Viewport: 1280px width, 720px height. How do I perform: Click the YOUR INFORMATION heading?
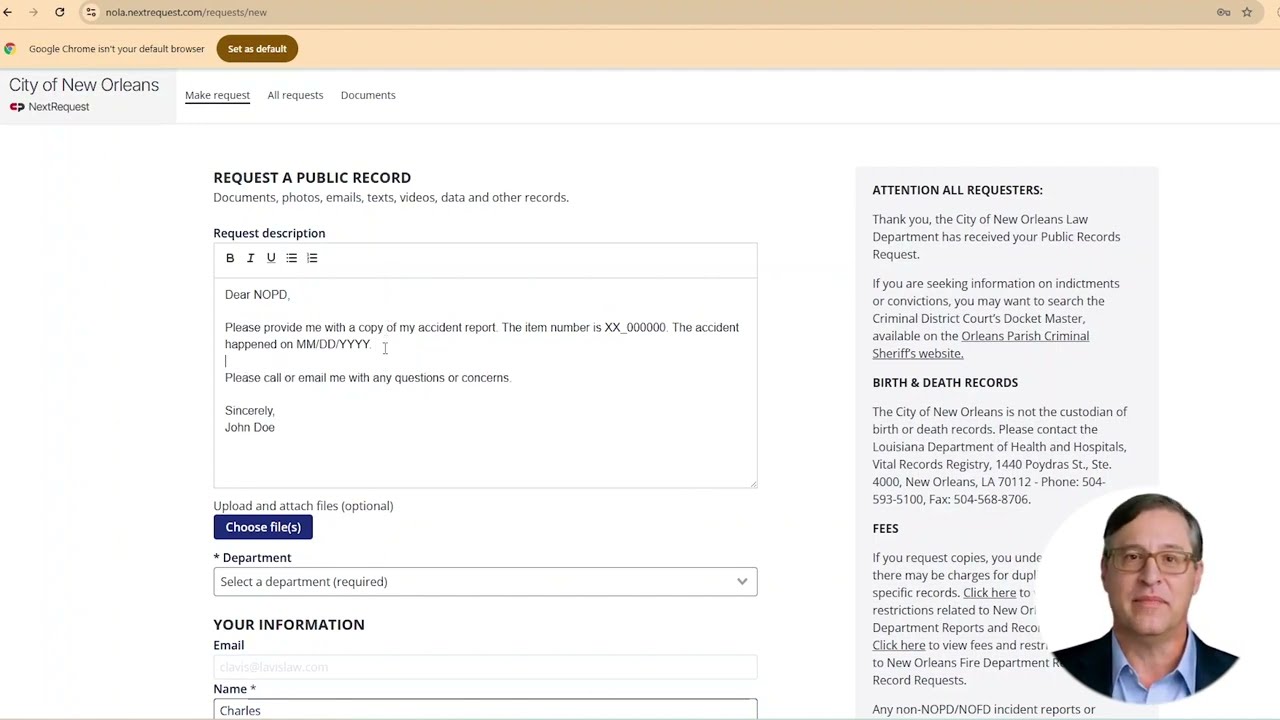(289, 625)
